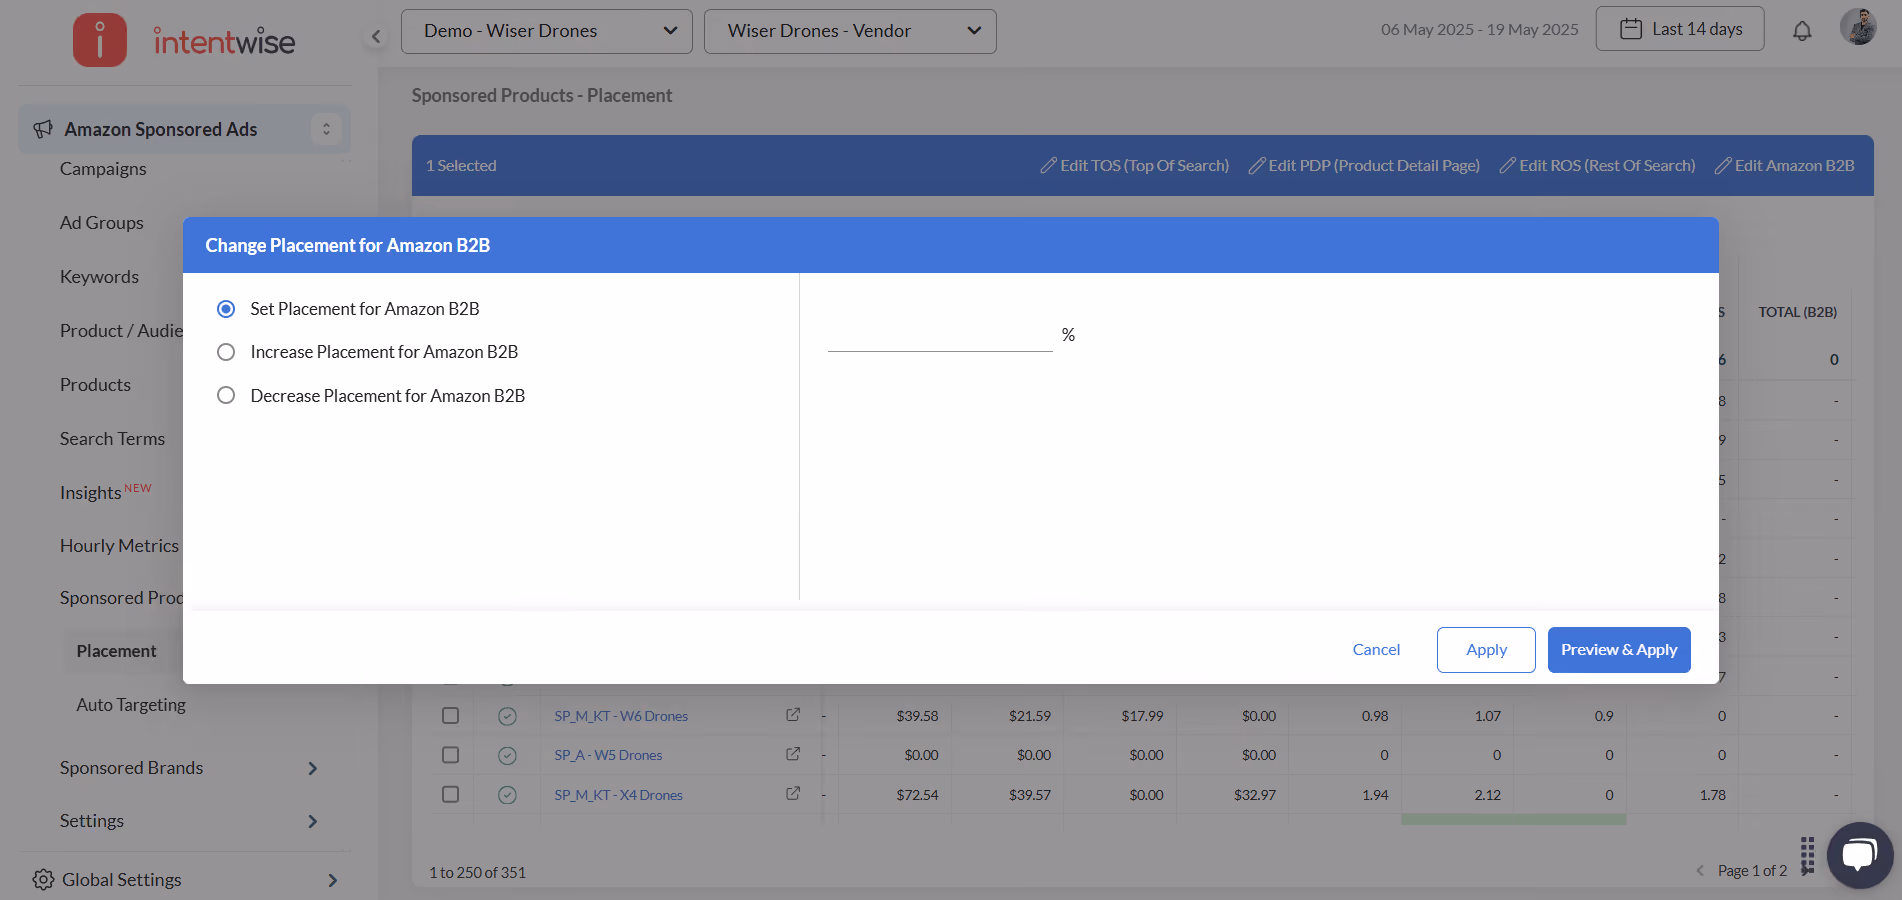Open SP_M_KT - W6 Drones external link icon

tap(793, 715)
